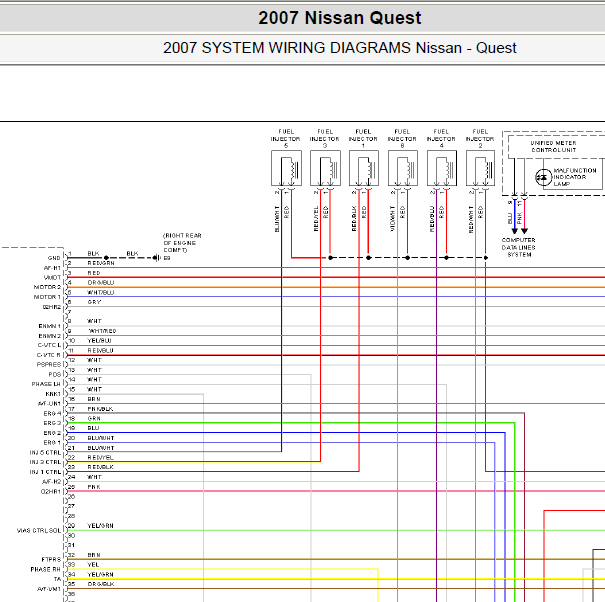Image resolution: width=605 pixels, height=602 pixels.
Task: Click the 'E9' ground point label
Action: [x=167, y=258]
